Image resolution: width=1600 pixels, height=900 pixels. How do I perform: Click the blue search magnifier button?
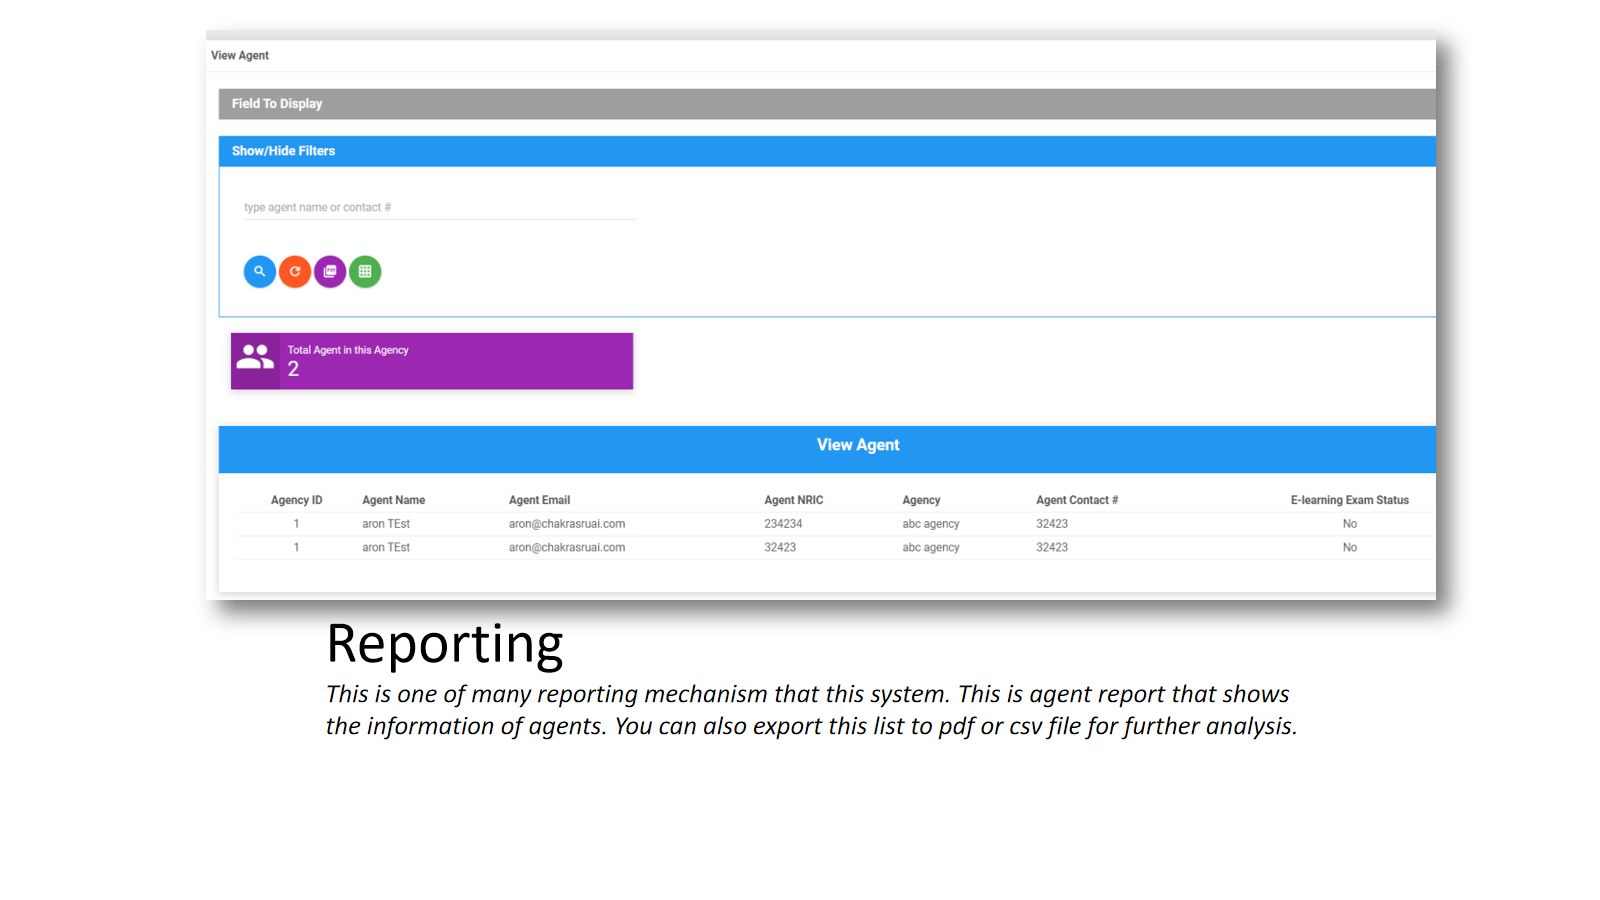pos(260,271)
